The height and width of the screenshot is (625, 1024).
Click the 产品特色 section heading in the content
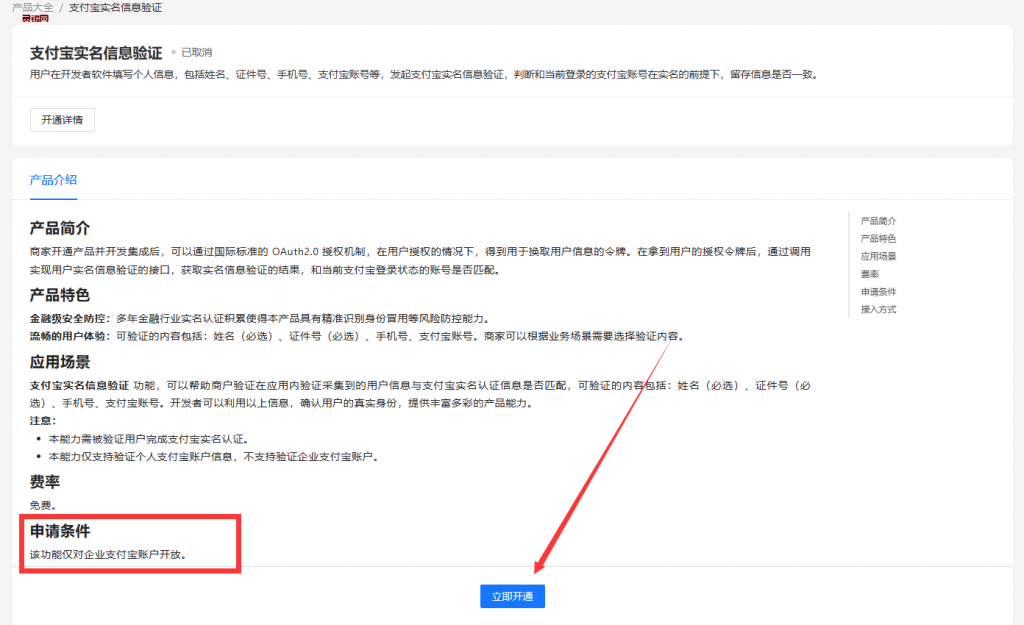pos(60,295)
